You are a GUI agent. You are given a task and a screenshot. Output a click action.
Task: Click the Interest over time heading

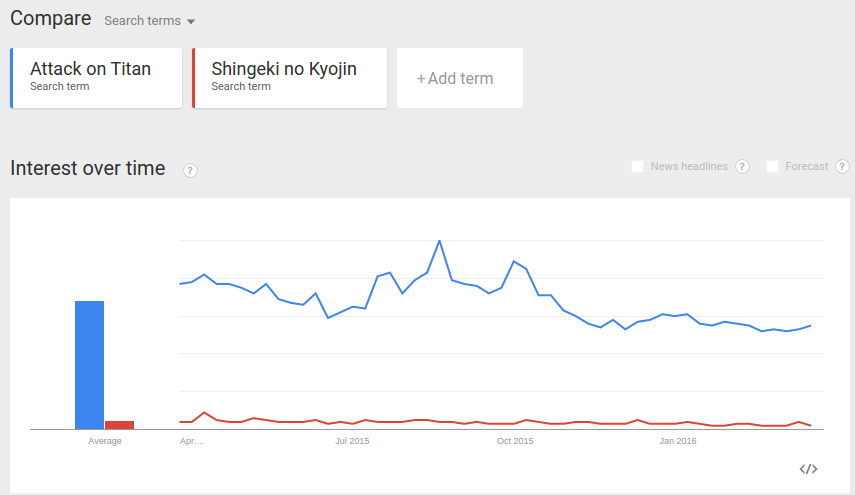[88, 168]
